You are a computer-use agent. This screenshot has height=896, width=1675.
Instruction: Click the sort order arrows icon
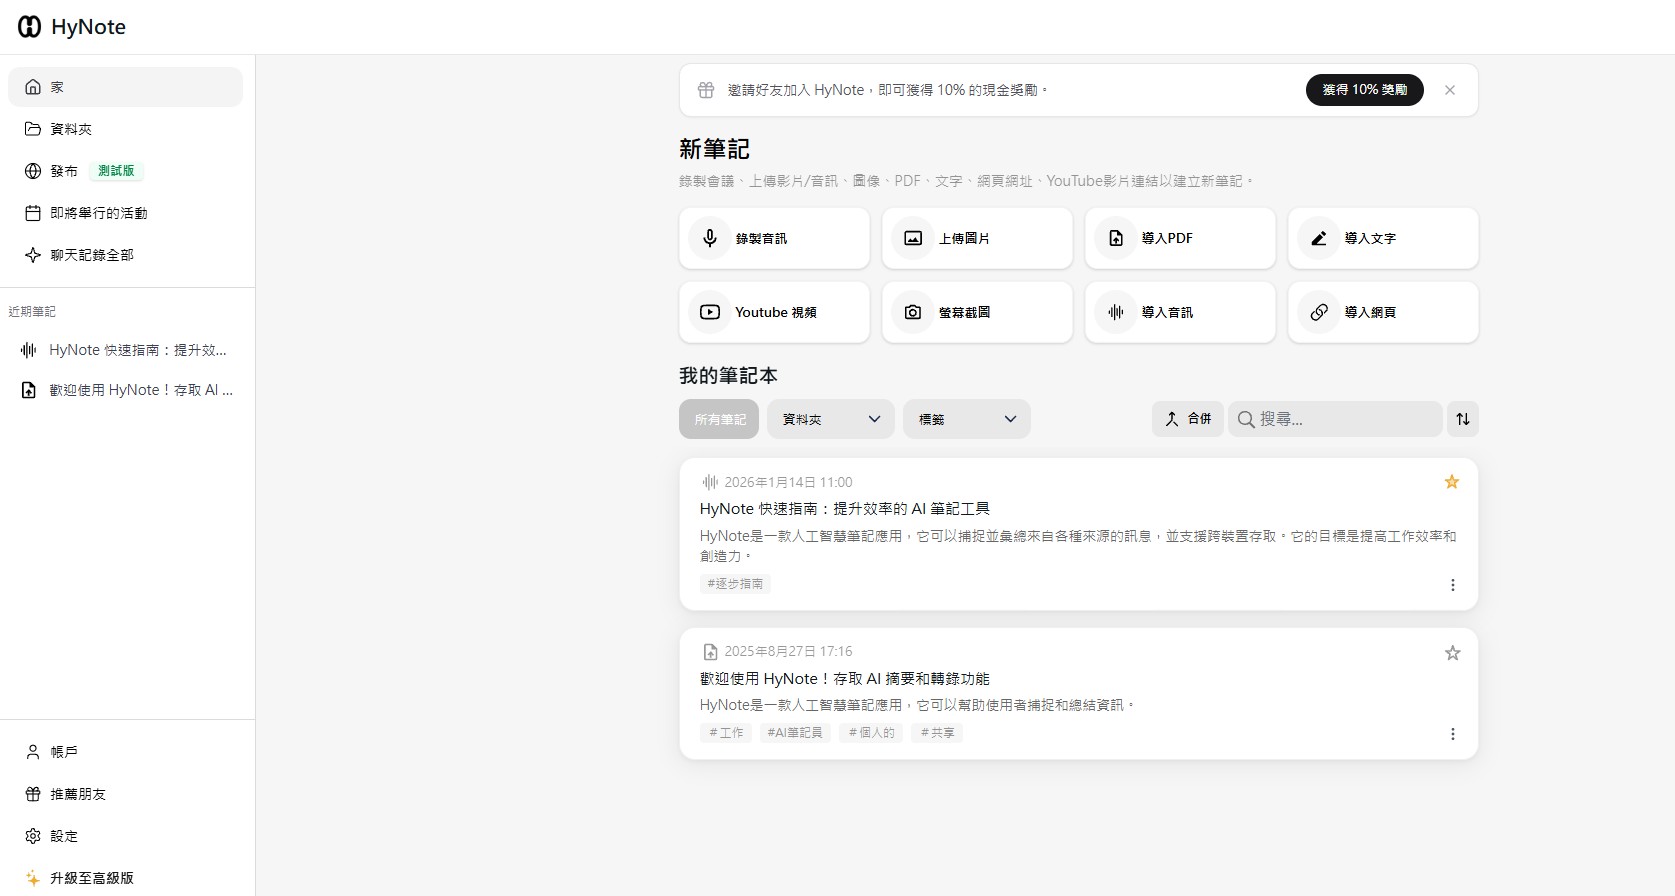click(x=1463, y=419)
